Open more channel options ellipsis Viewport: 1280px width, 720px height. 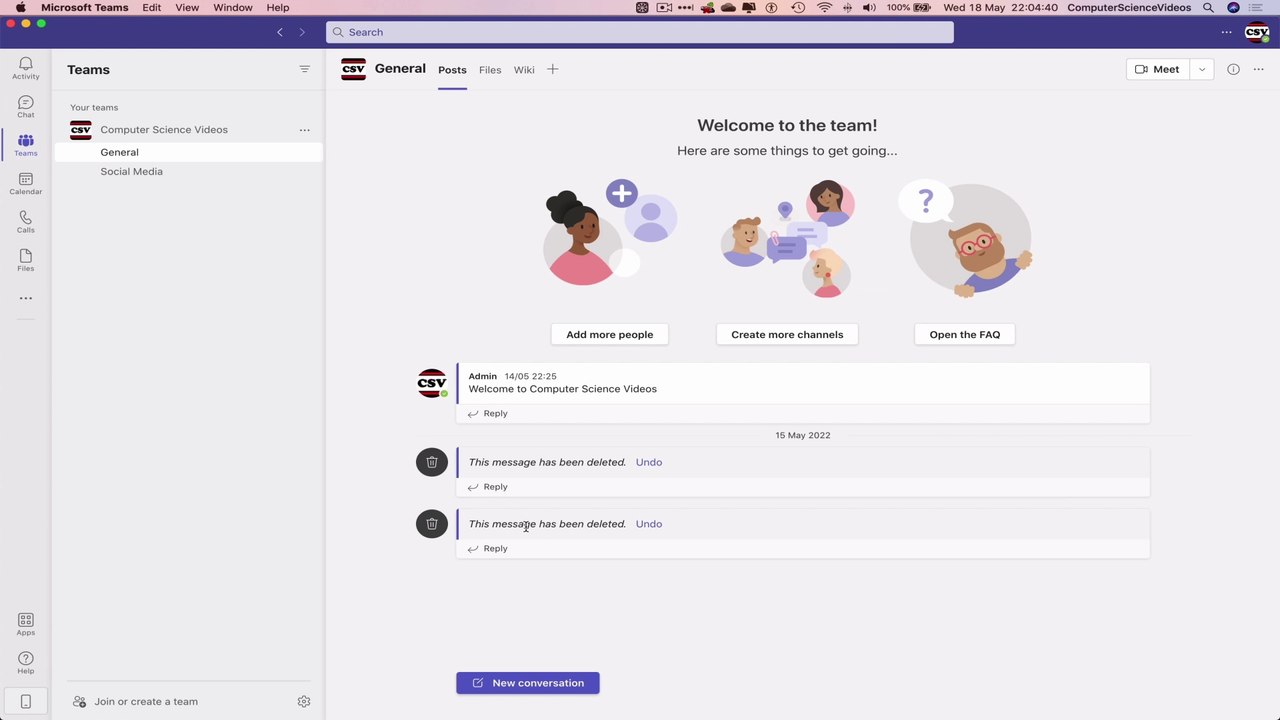[1257, 69]
